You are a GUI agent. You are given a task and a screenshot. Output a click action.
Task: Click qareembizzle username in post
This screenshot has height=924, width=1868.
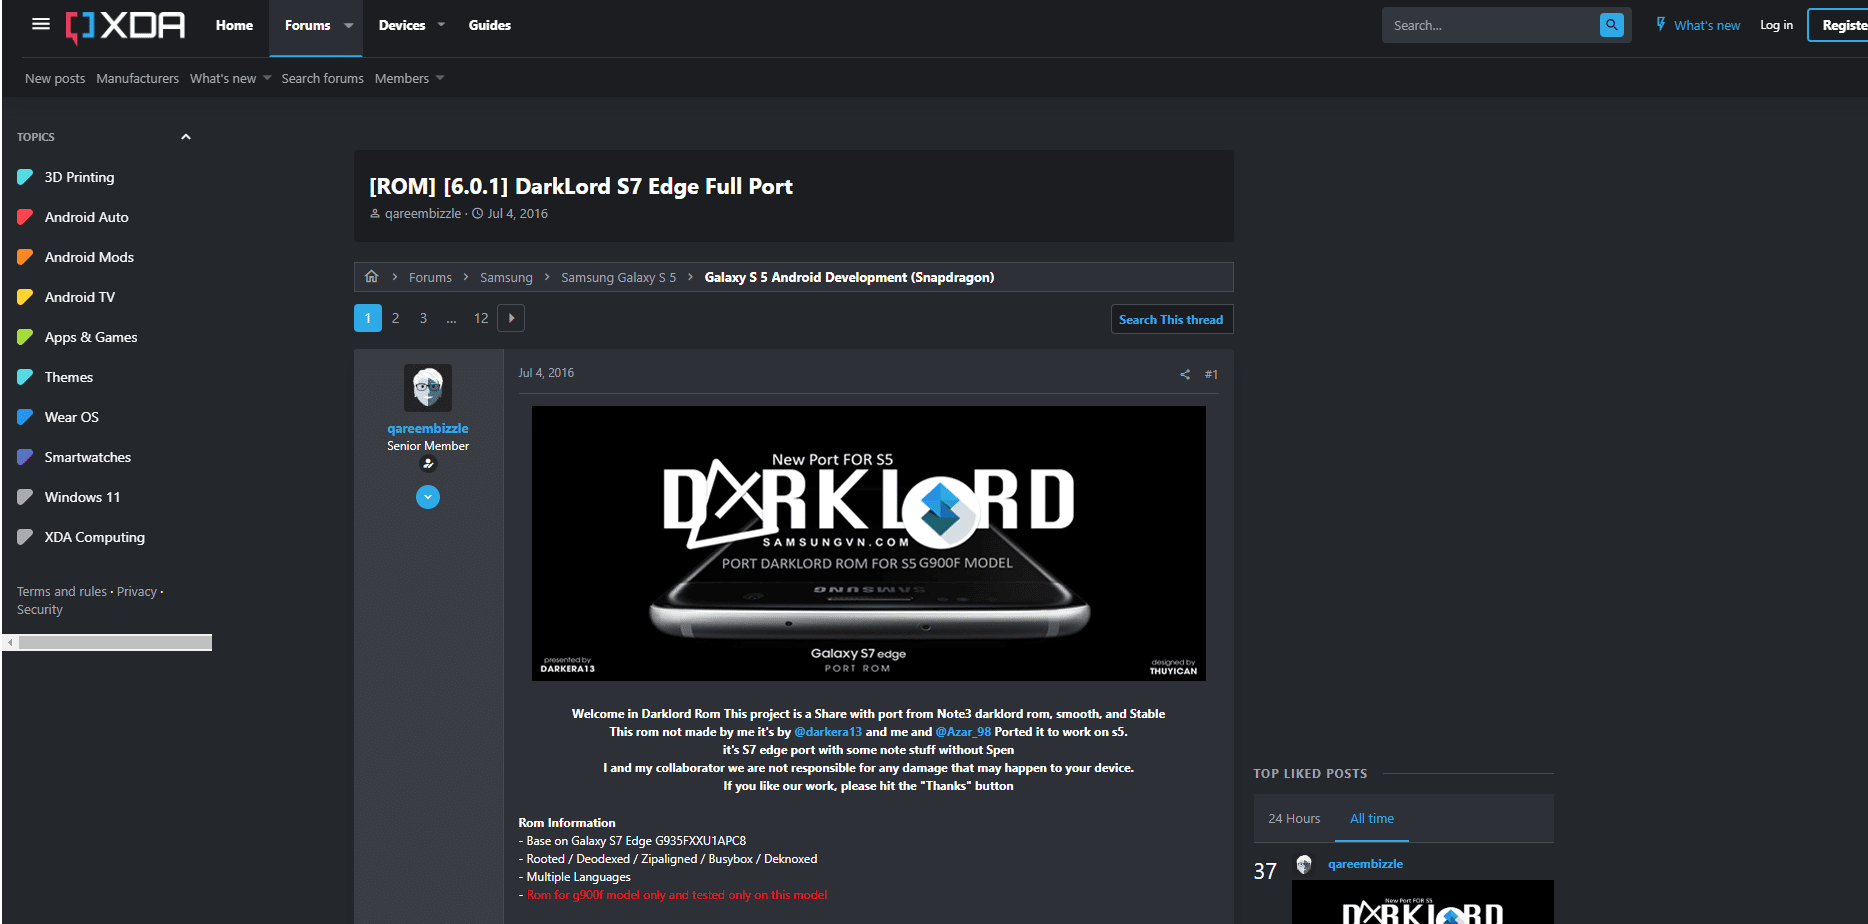(428, 428)
